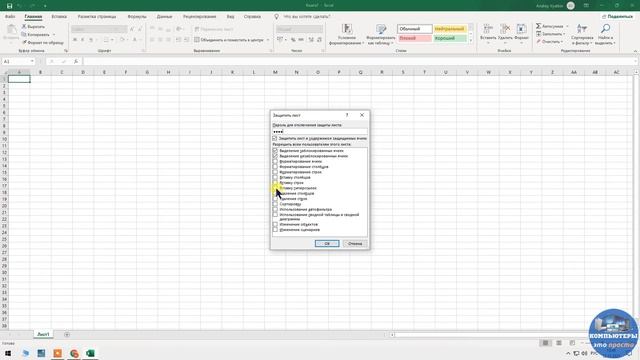Check 'Форматирование строк' checkbox

[x=275, y=172]
